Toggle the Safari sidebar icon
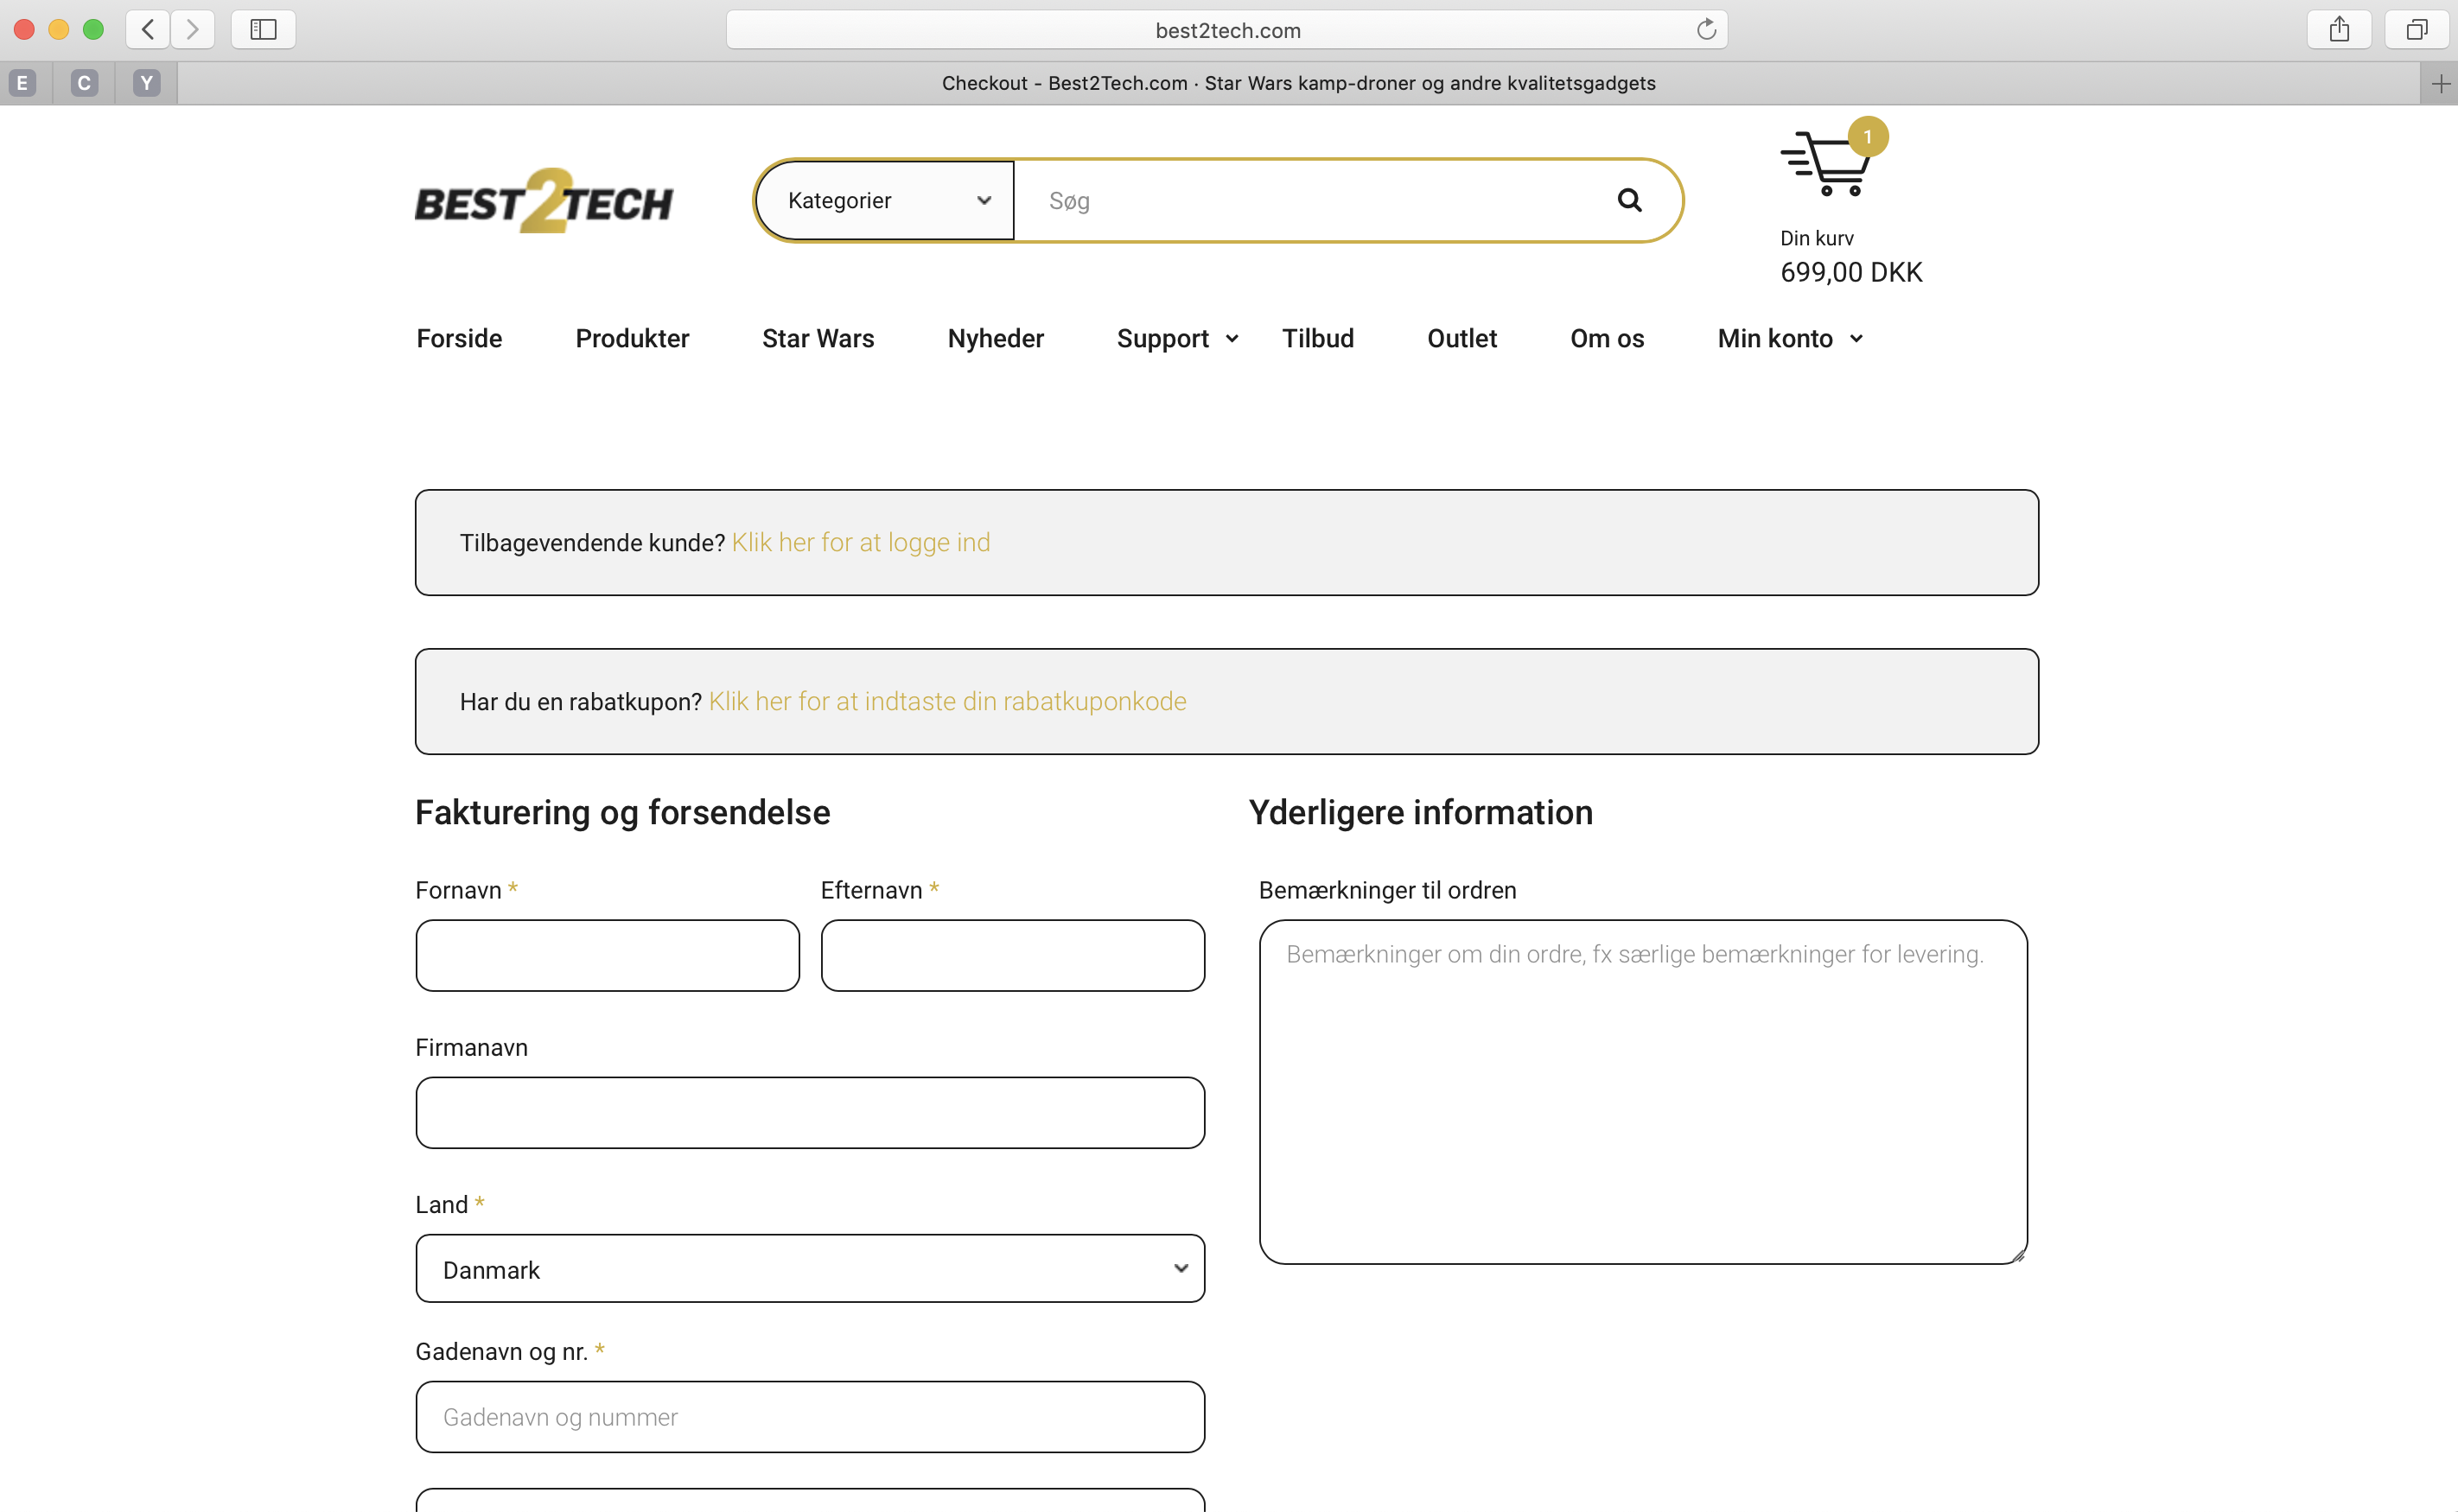The width and height of the screenshot is (2458, 1512). point(263,30)
